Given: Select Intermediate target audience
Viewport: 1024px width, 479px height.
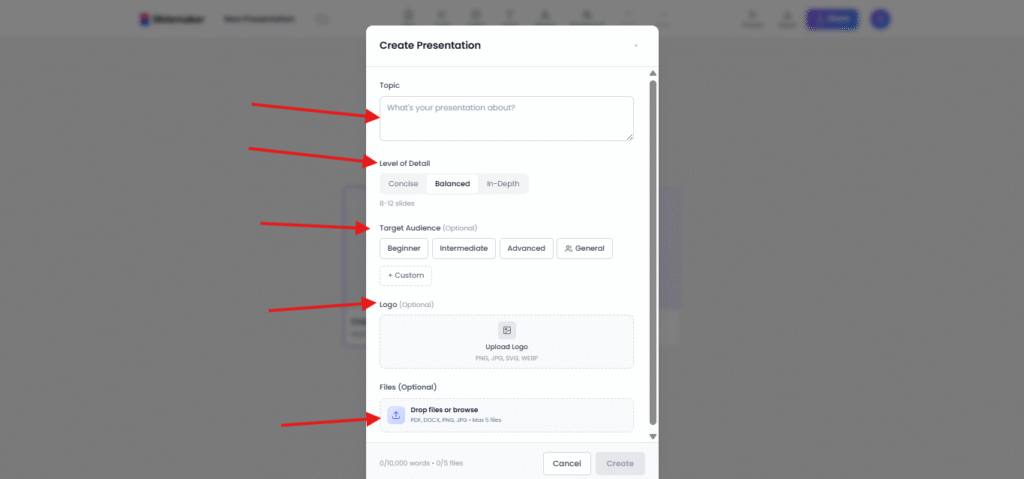Looking at the screenshot, I should click(x=464, y=248).
